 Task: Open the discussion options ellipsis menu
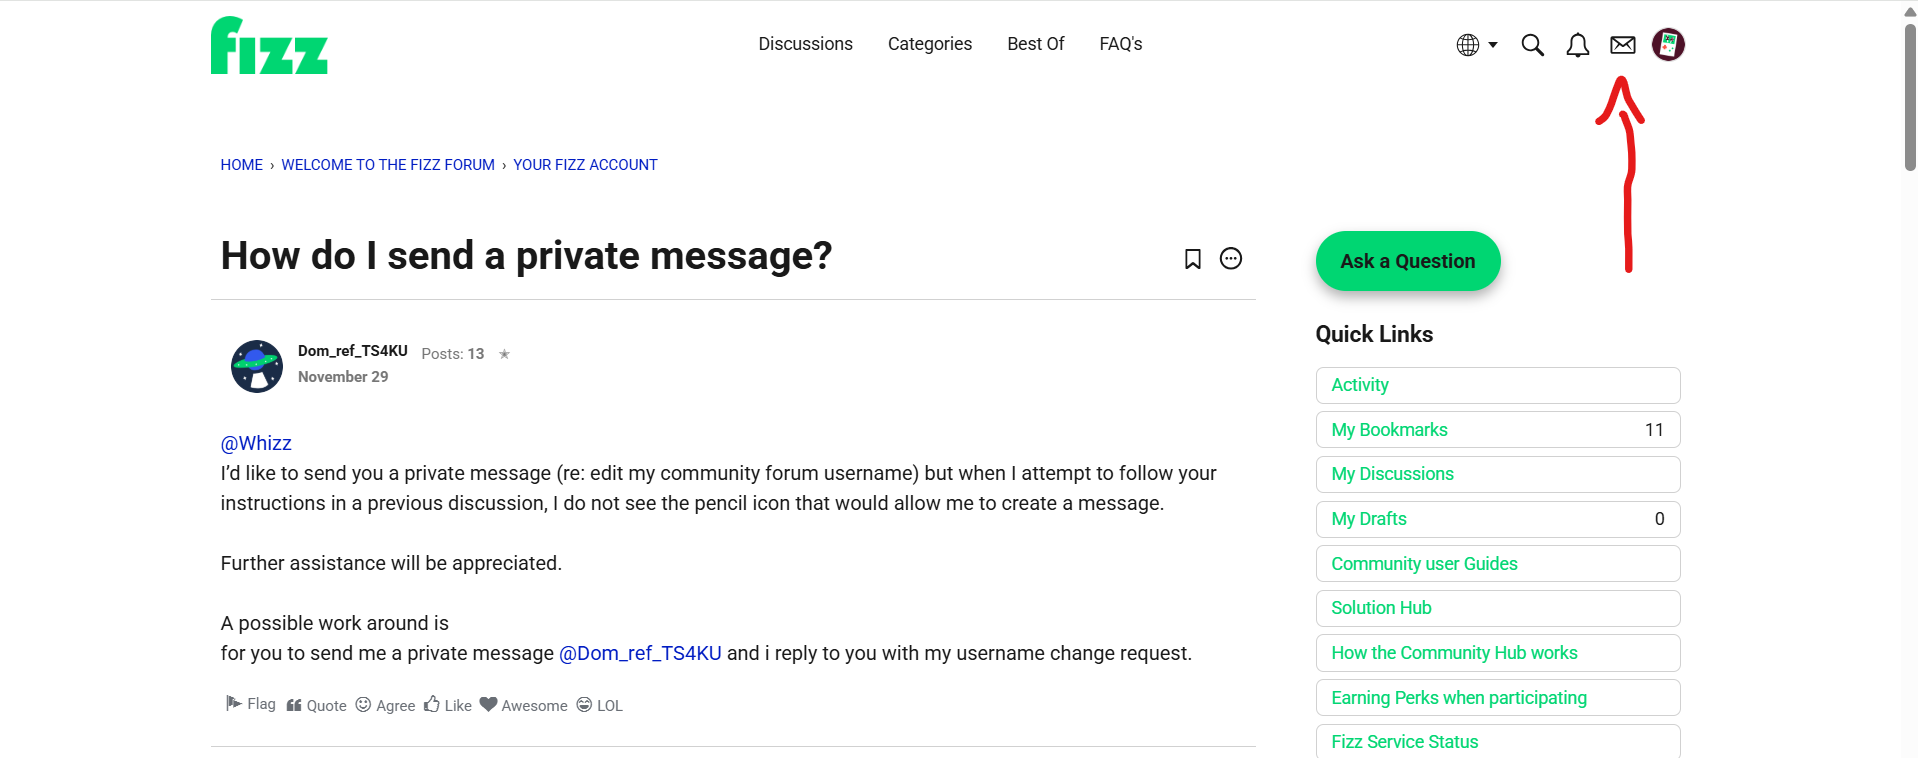(1230, 259)
